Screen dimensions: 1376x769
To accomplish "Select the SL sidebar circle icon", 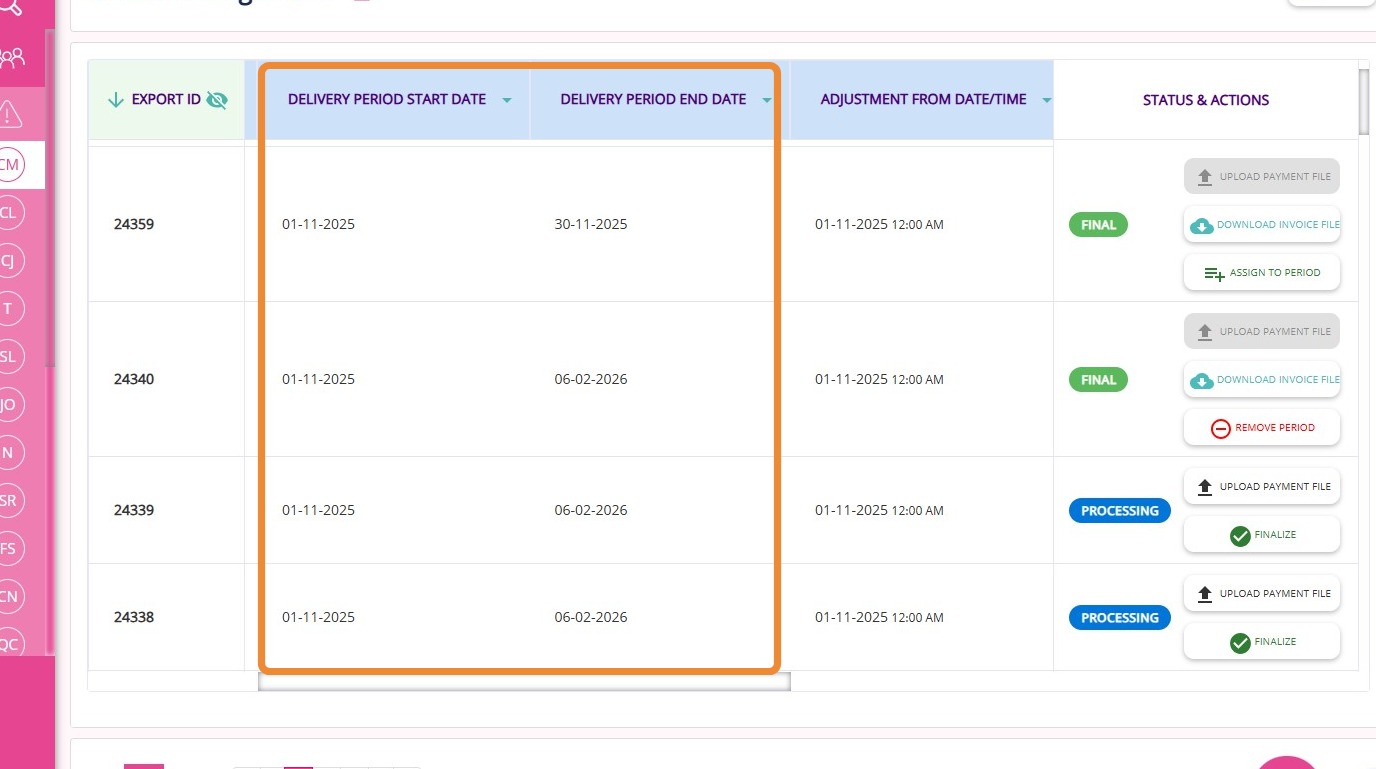I will [9, 356].
